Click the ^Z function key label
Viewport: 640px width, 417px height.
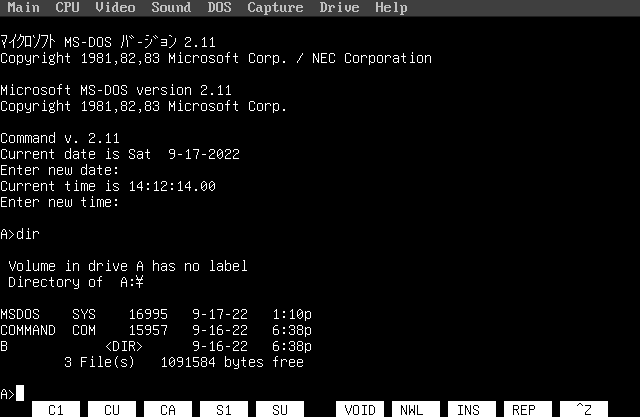coord(584,409)
